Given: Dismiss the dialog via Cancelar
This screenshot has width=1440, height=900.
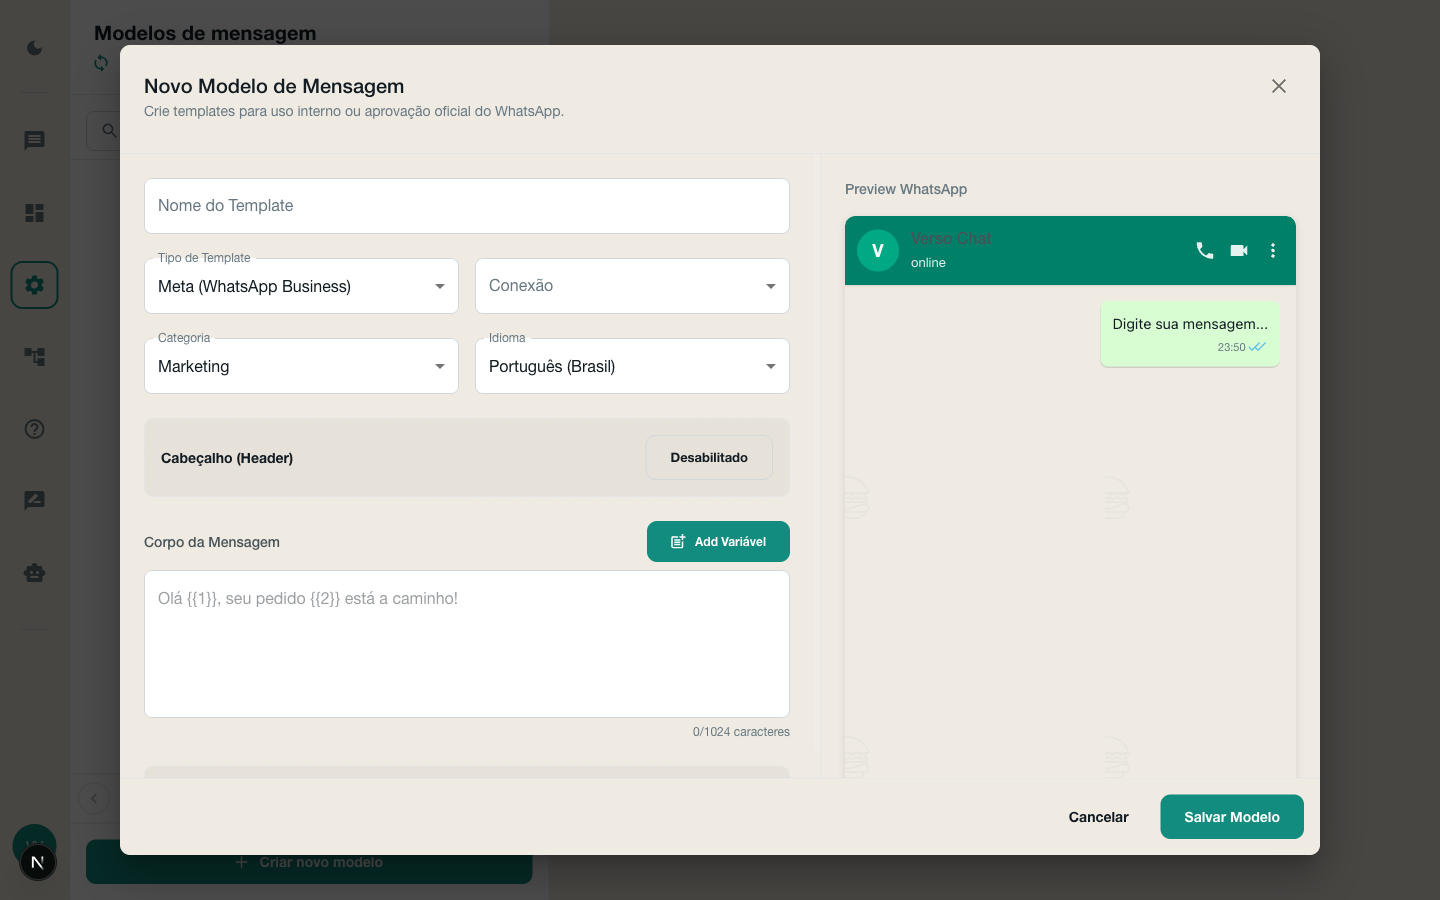Looking at the screenshot, I should click(1098, 817).
